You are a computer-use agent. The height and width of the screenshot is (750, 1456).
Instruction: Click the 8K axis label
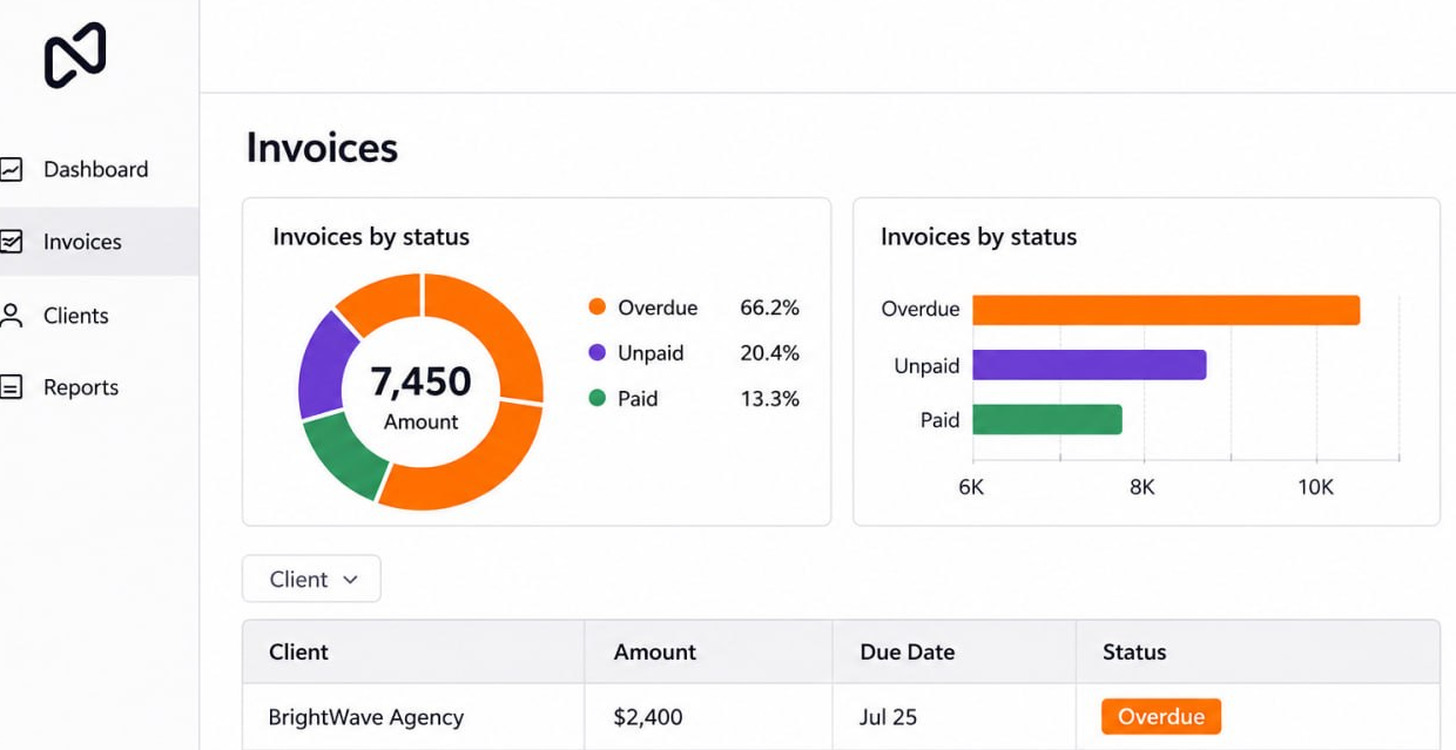(x=1142, y=487)
